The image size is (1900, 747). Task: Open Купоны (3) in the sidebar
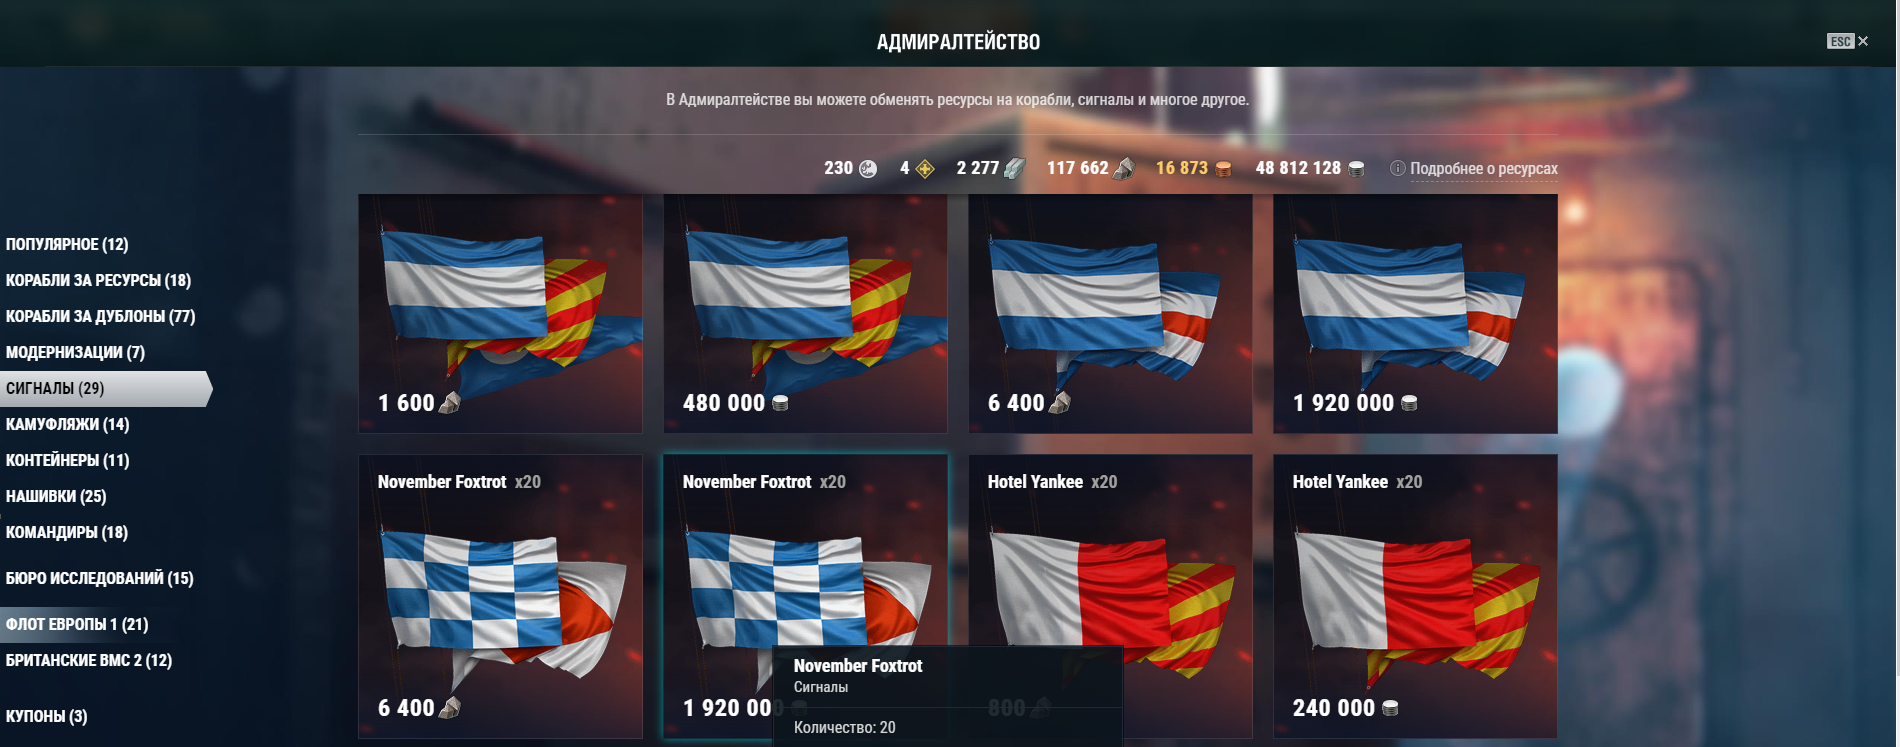tap(46, 716)
